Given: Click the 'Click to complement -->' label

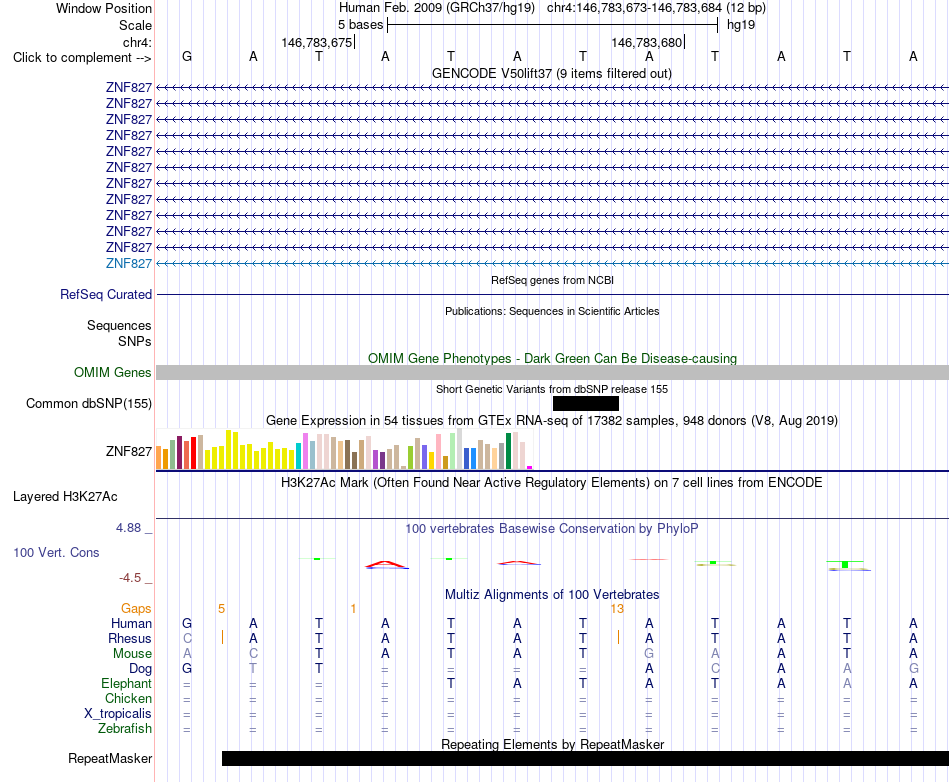Looking at the screenshot, I should click(82, 58).
